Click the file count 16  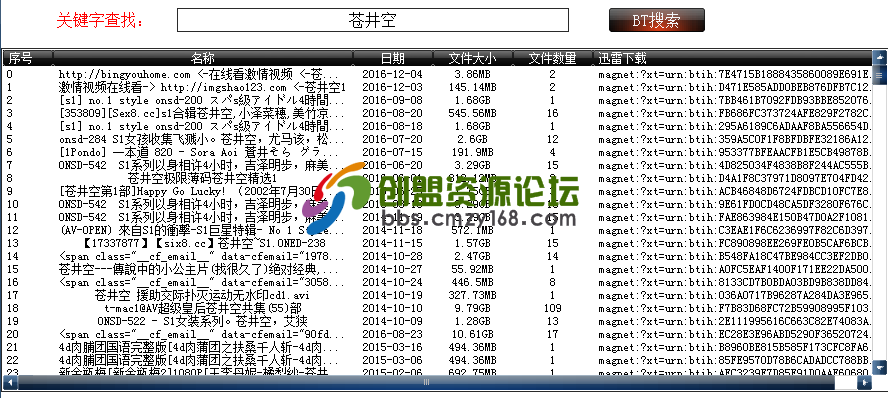point(552,113)
